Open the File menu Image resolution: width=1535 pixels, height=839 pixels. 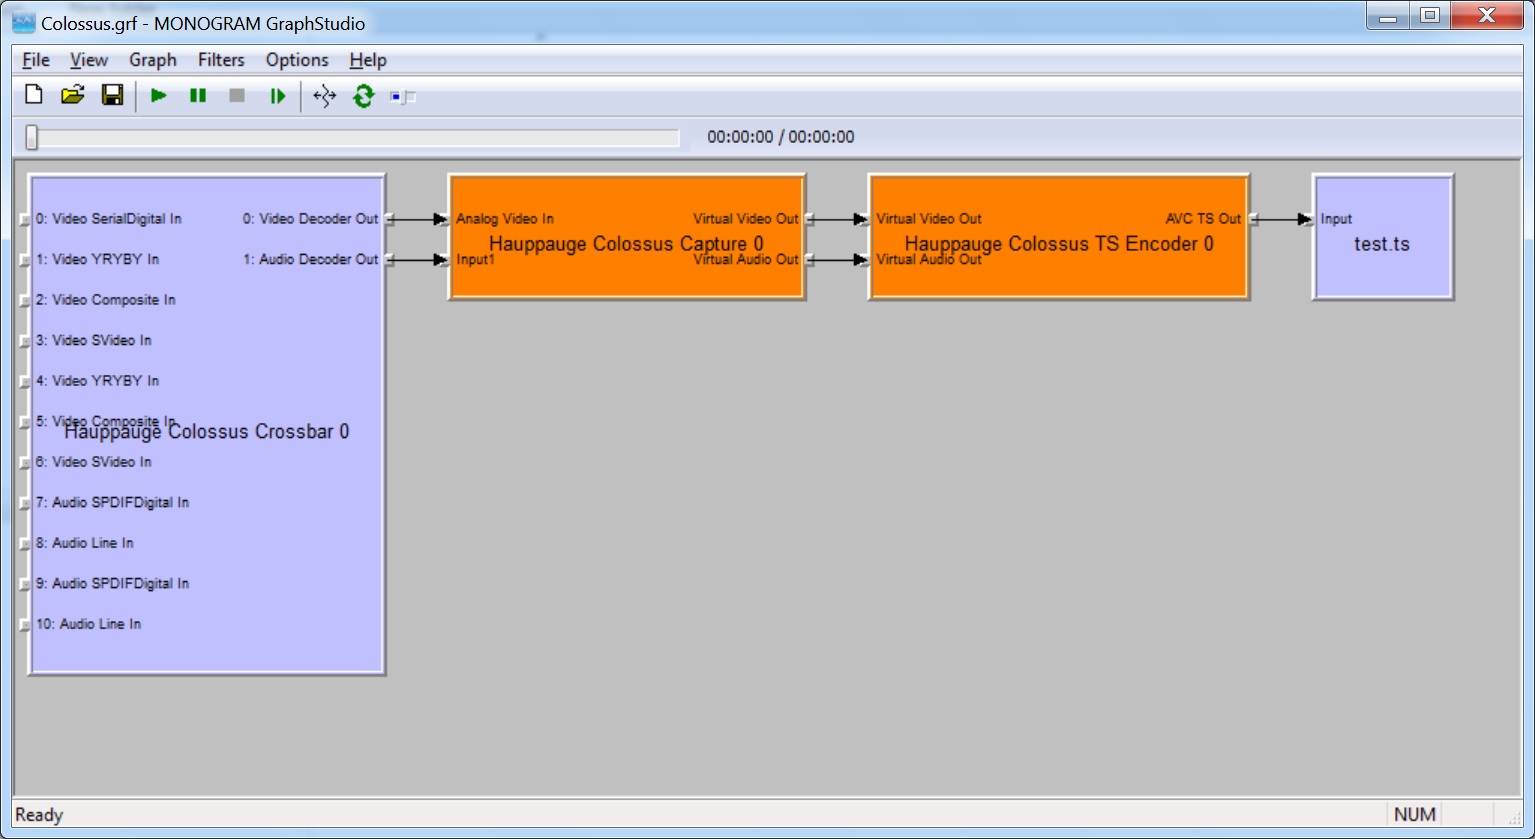click(x=36, y=60)
